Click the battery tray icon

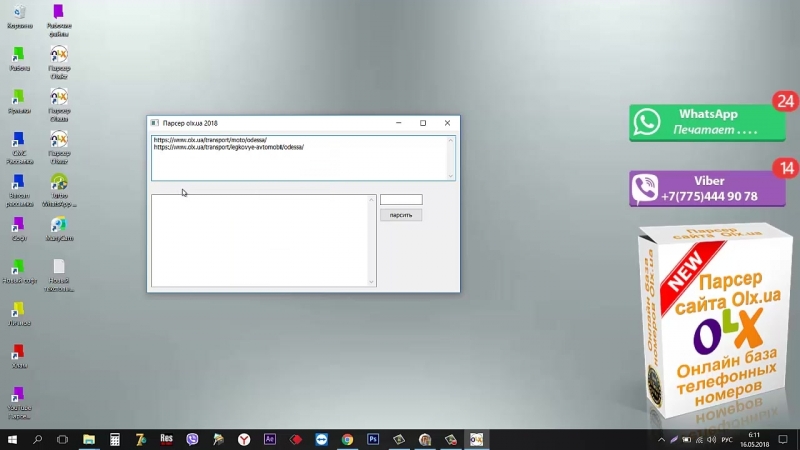687,440
